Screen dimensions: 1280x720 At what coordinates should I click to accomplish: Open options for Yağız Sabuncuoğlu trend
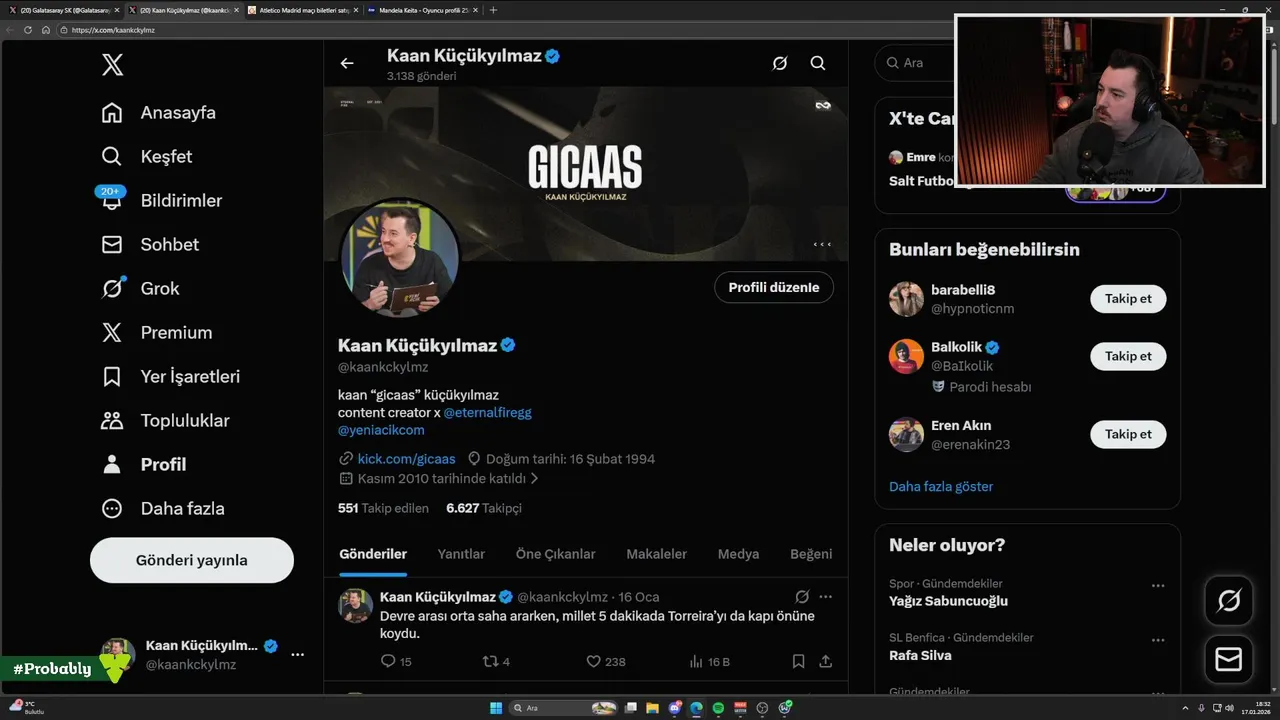coord(1158,586)
